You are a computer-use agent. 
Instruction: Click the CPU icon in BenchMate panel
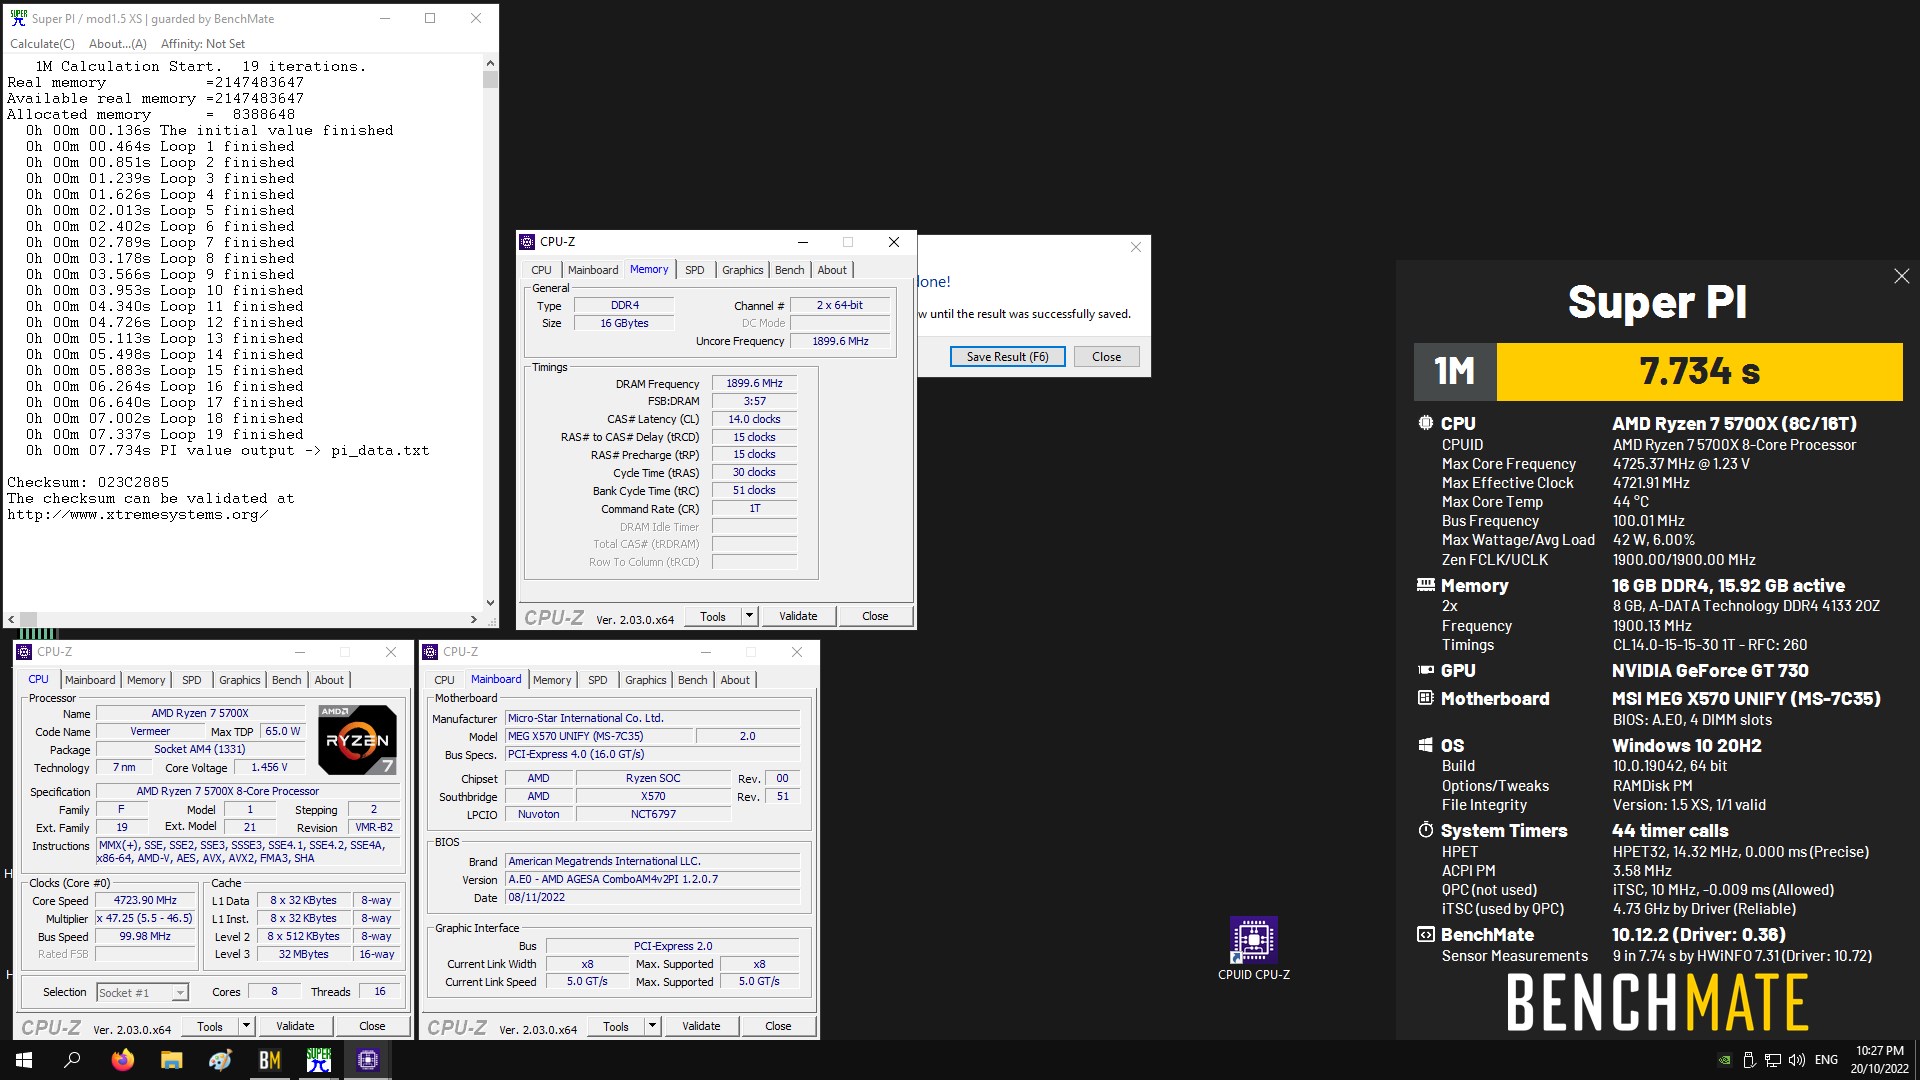tap(1425, 423)
